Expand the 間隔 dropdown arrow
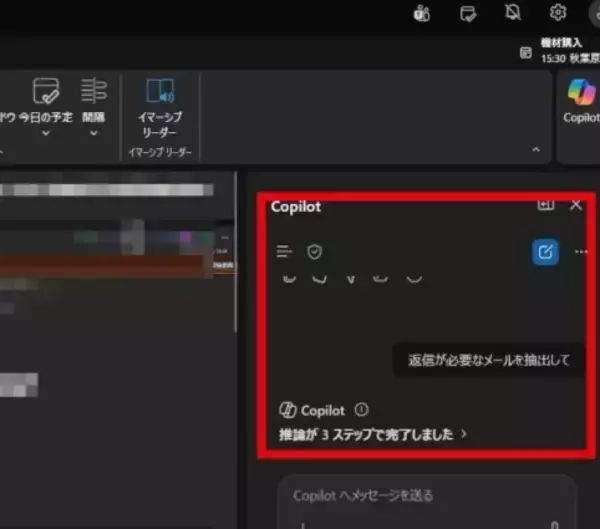Viewport: 600px width, 529px height. click(x=94, y=133)
